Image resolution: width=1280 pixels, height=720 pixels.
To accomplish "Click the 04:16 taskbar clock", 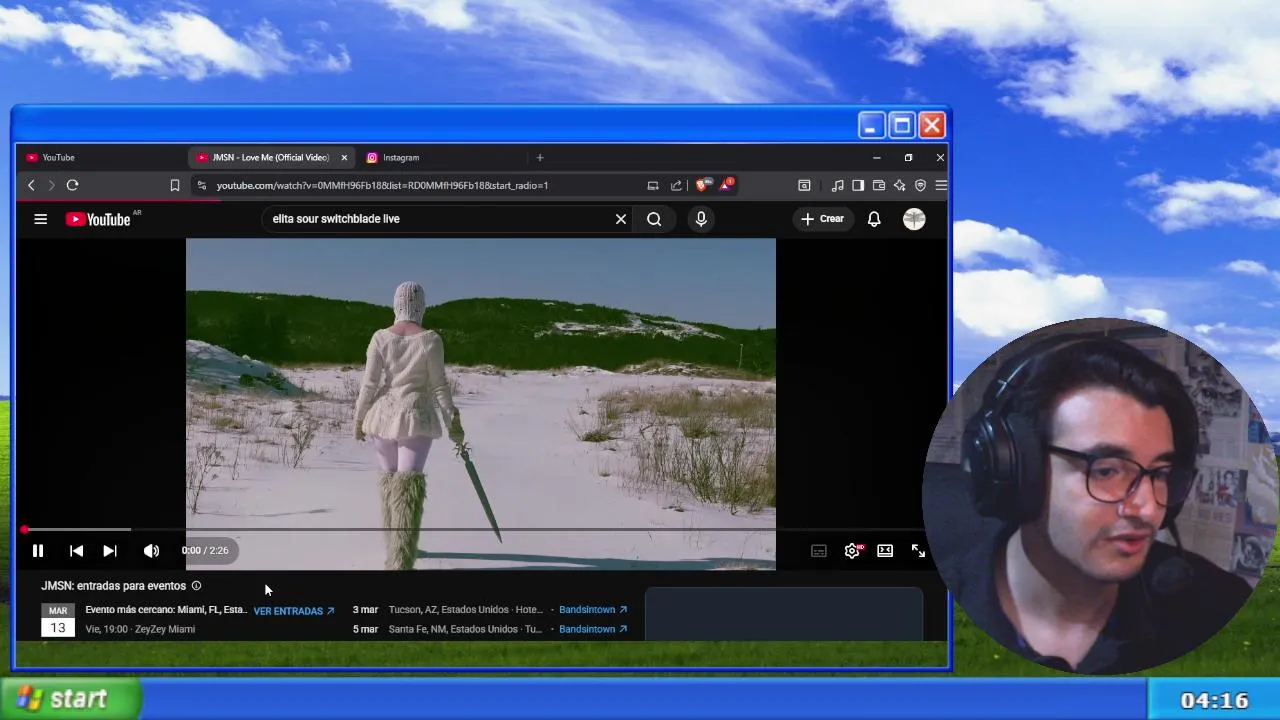I will (1214, 701).
